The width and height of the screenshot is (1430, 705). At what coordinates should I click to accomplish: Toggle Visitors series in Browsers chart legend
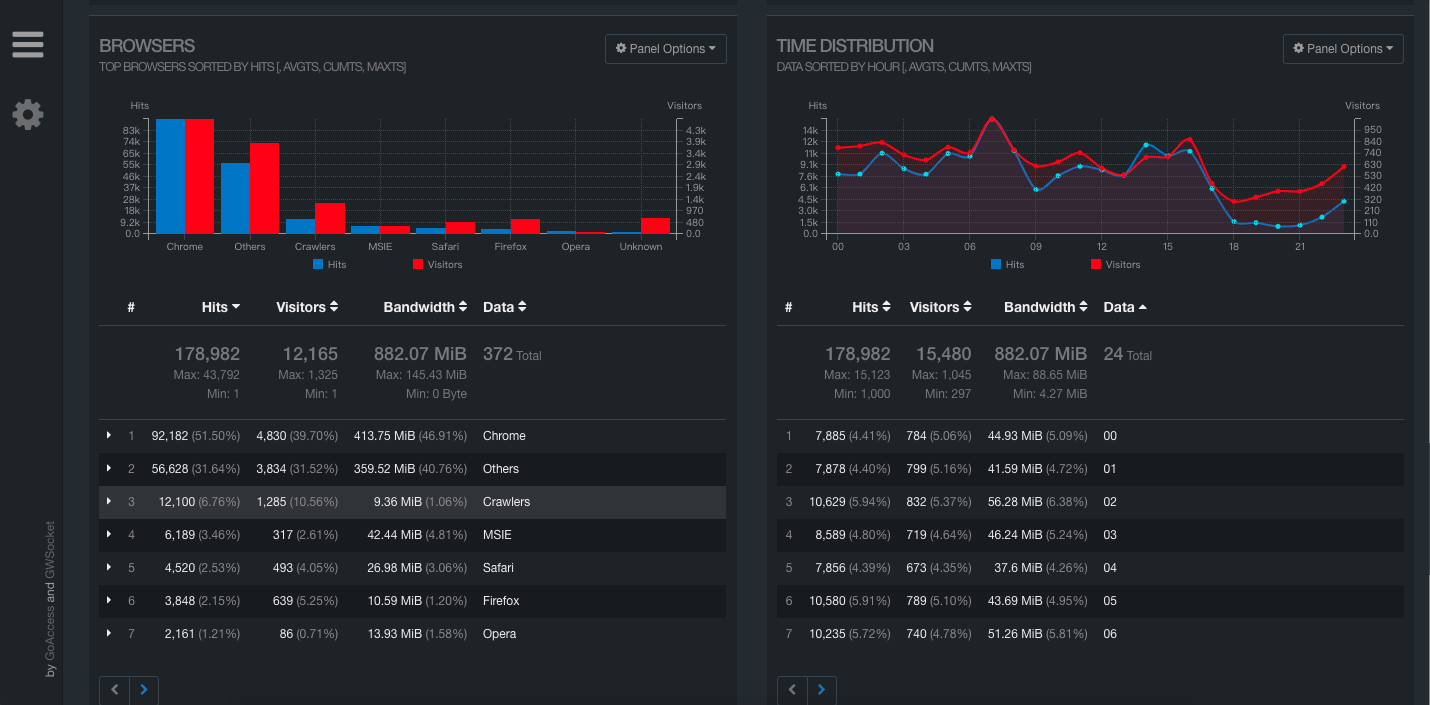click(x=437, y=265)
